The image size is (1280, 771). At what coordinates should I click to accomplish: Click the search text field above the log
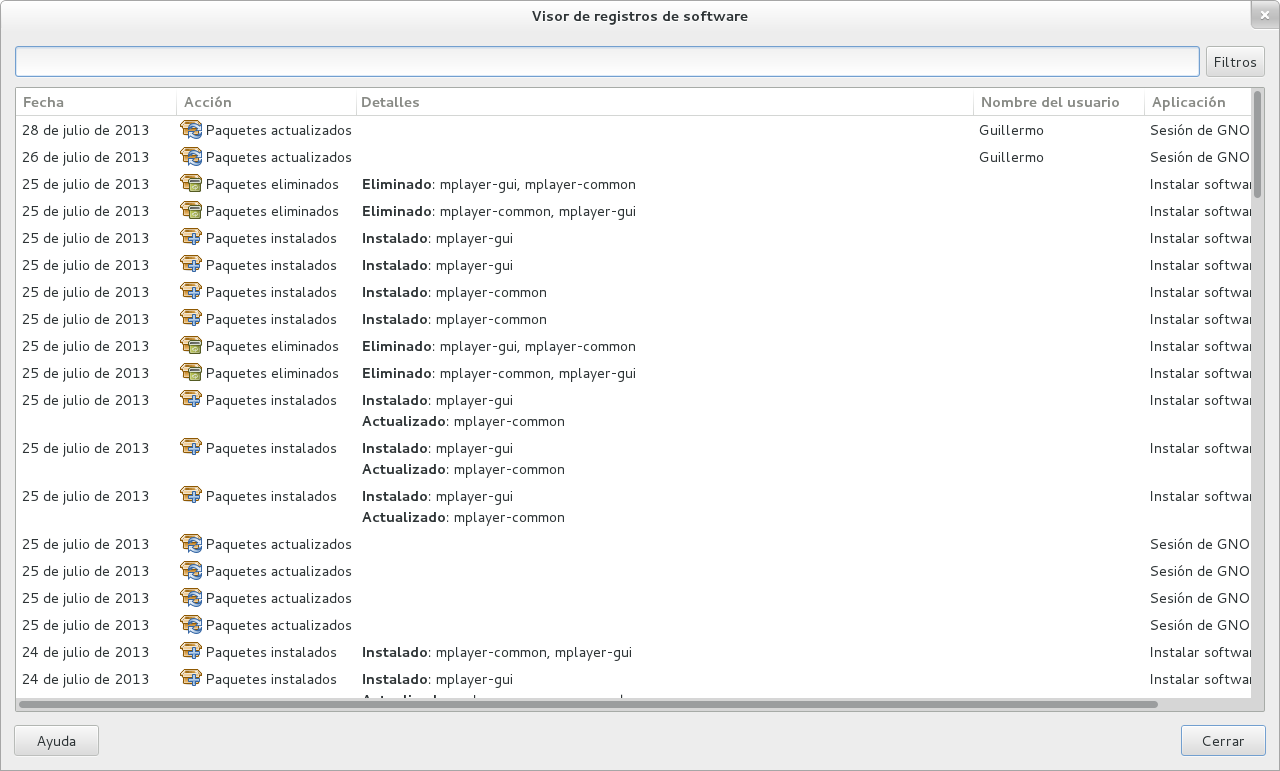coord(607,61)
